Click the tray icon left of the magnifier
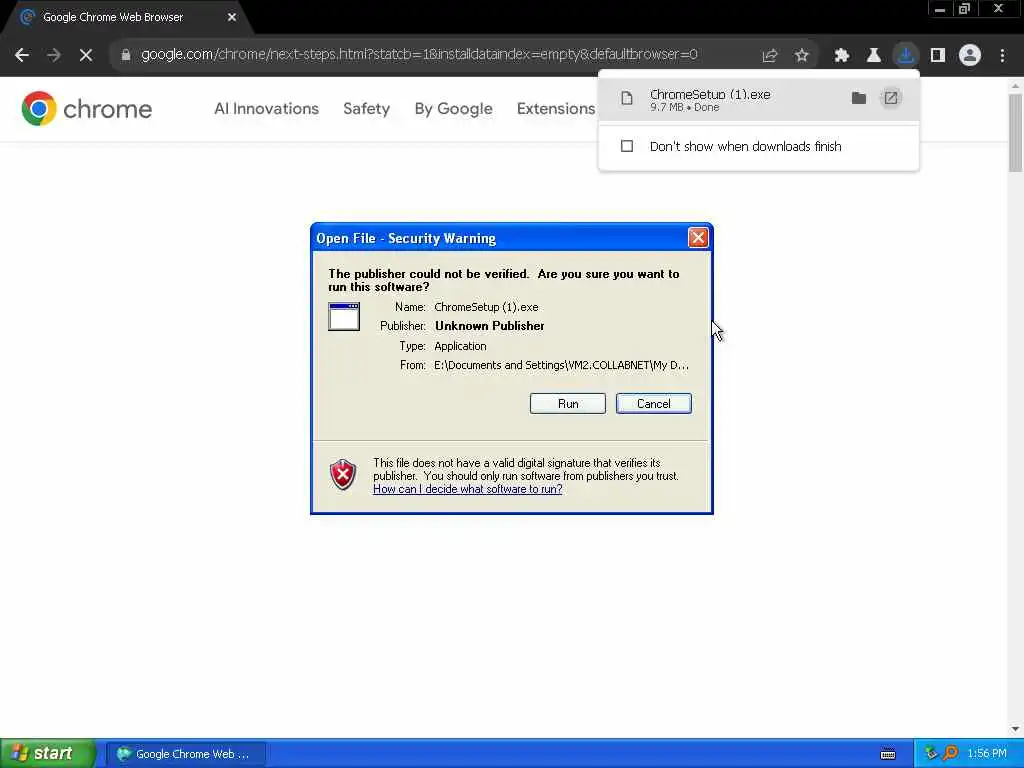Image resolution: width=1024 pixels, height=768 pixels. point(931,754)
